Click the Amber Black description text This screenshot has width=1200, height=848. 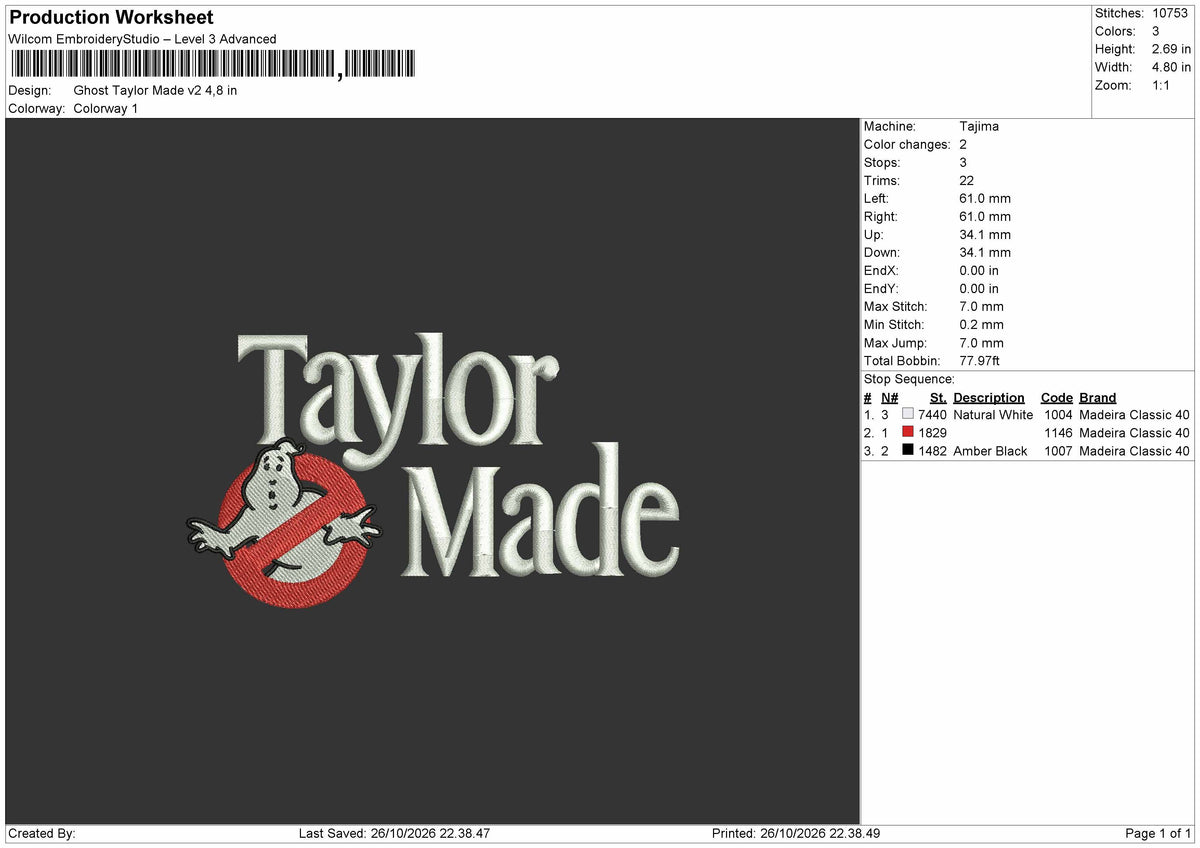pyautogui.click(x=990, y=451)
